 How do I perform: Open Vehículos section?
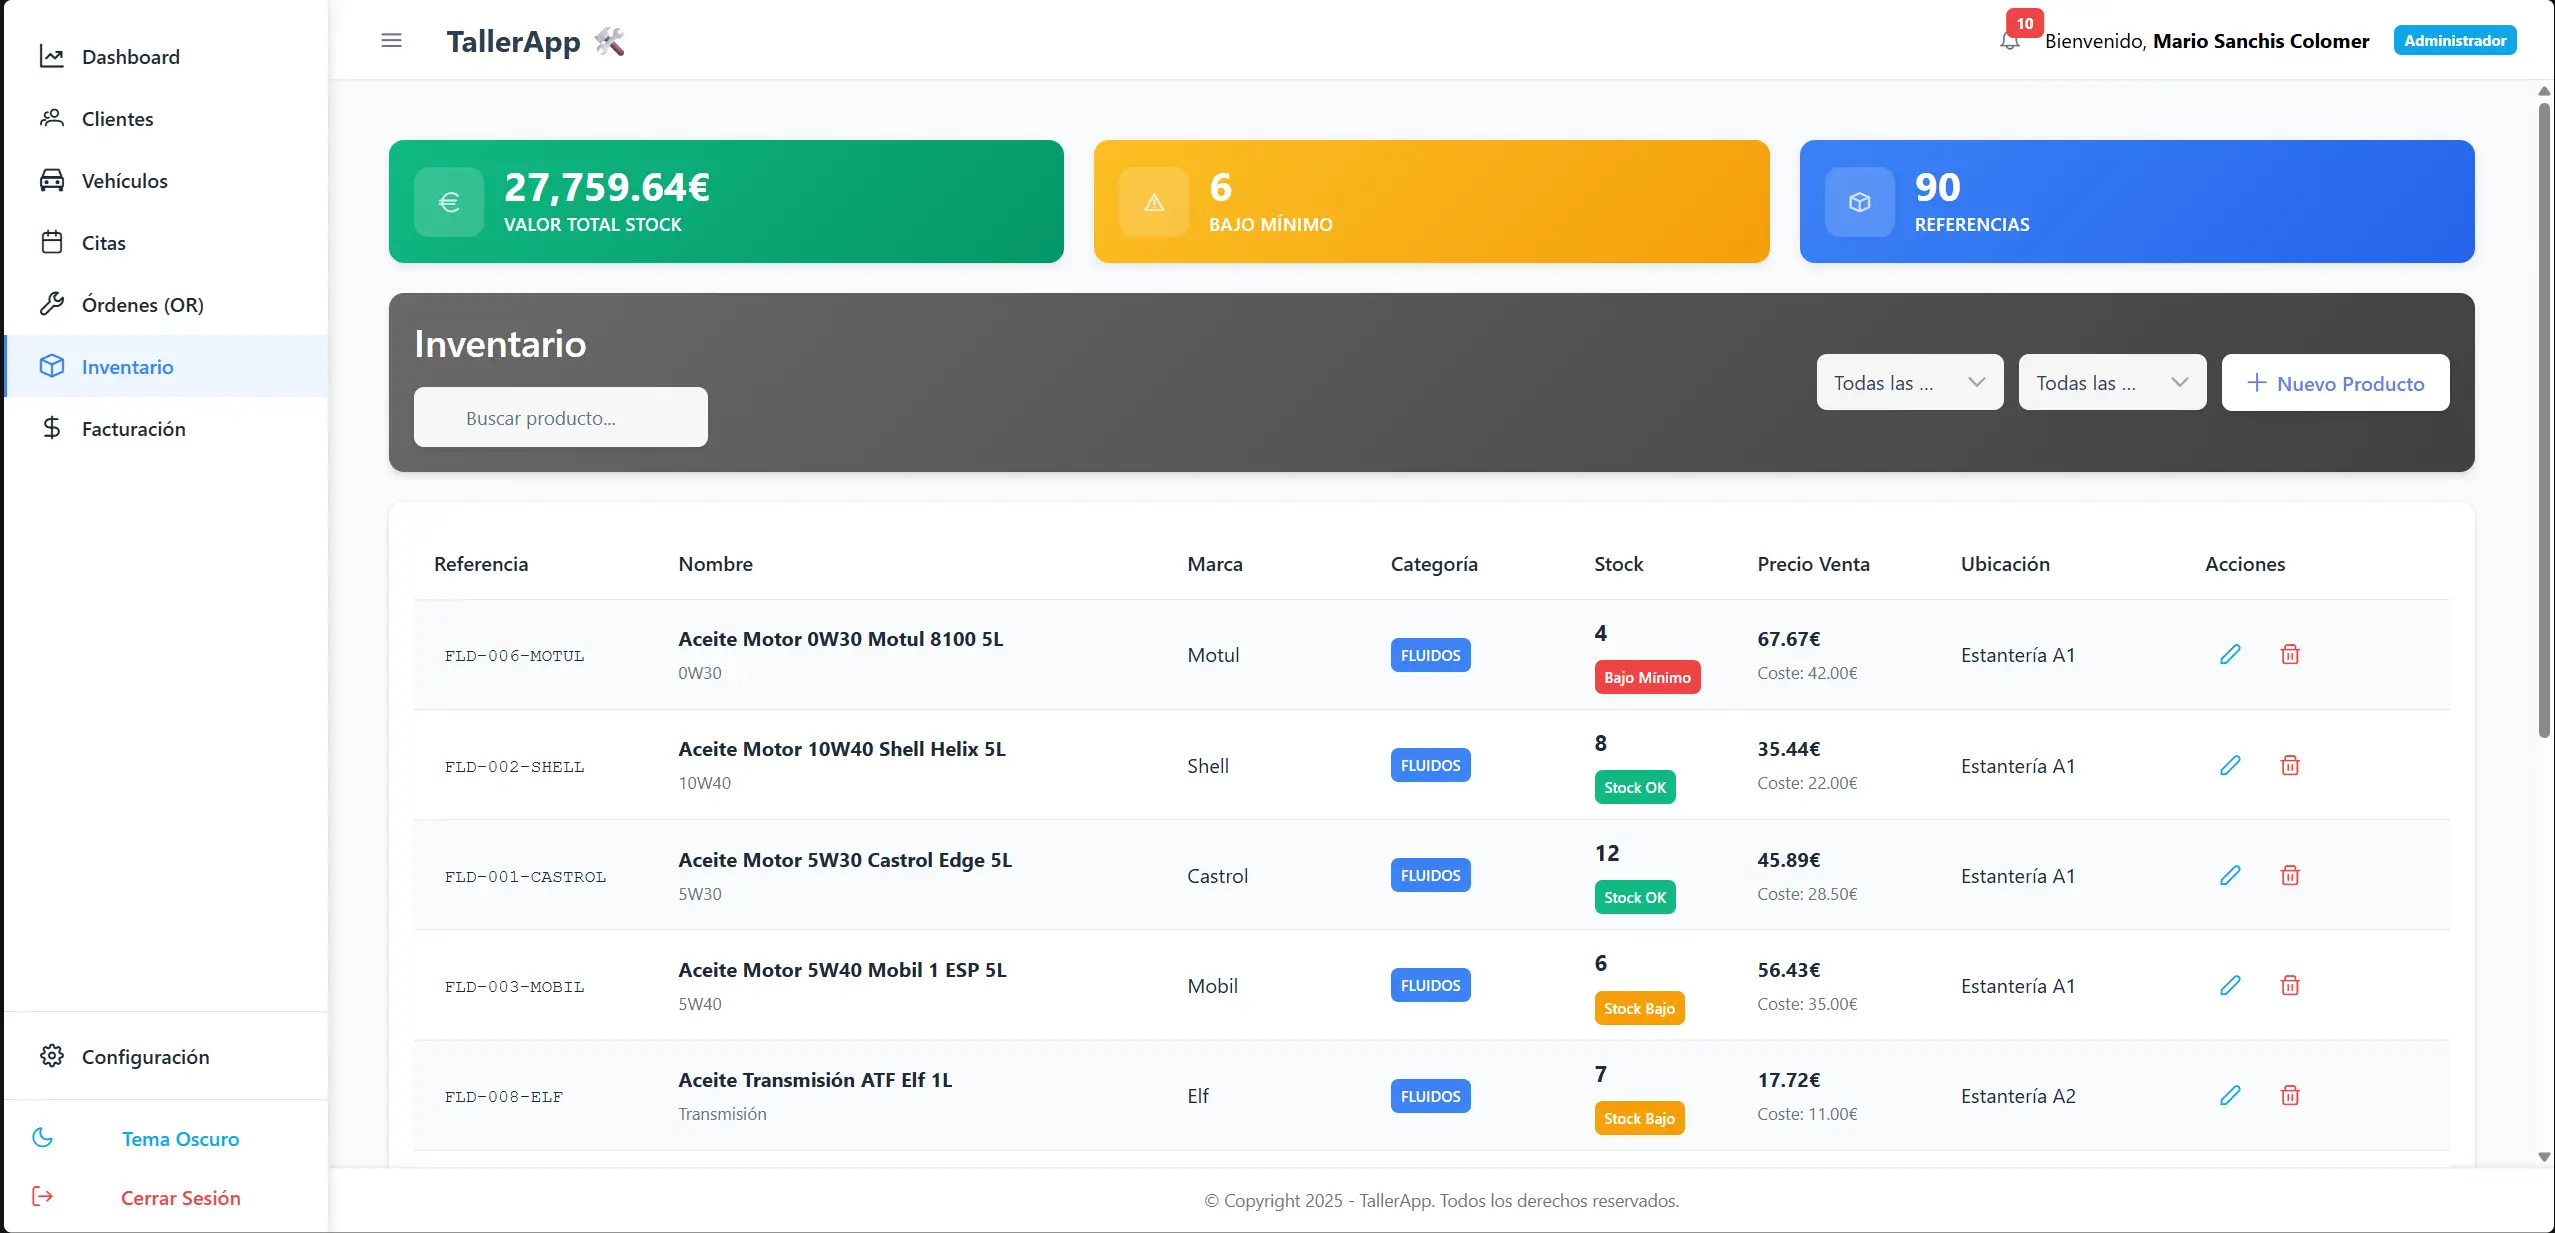(x=166, y=181)
